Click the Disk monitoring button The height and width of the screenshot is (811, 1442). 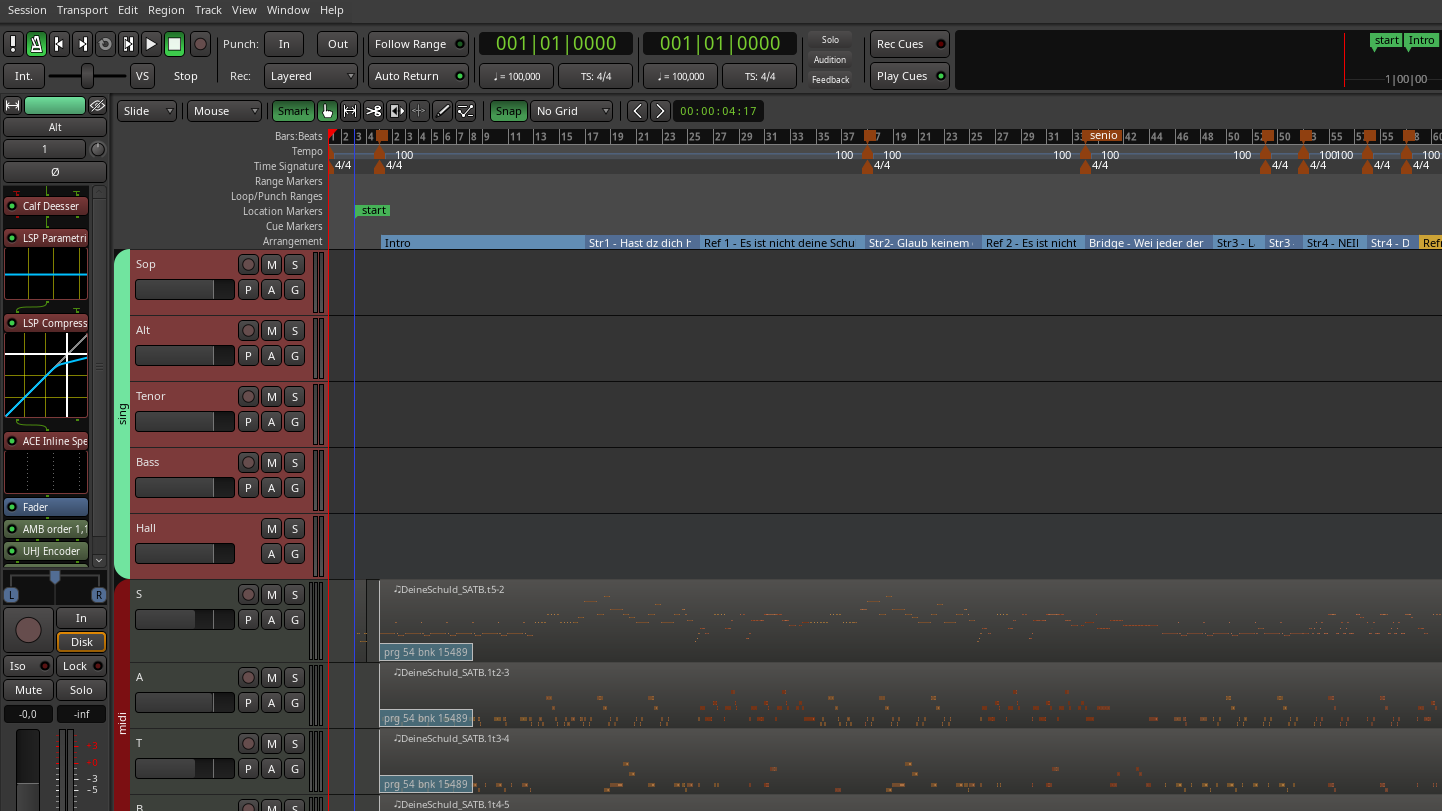[x=81, y=642]
